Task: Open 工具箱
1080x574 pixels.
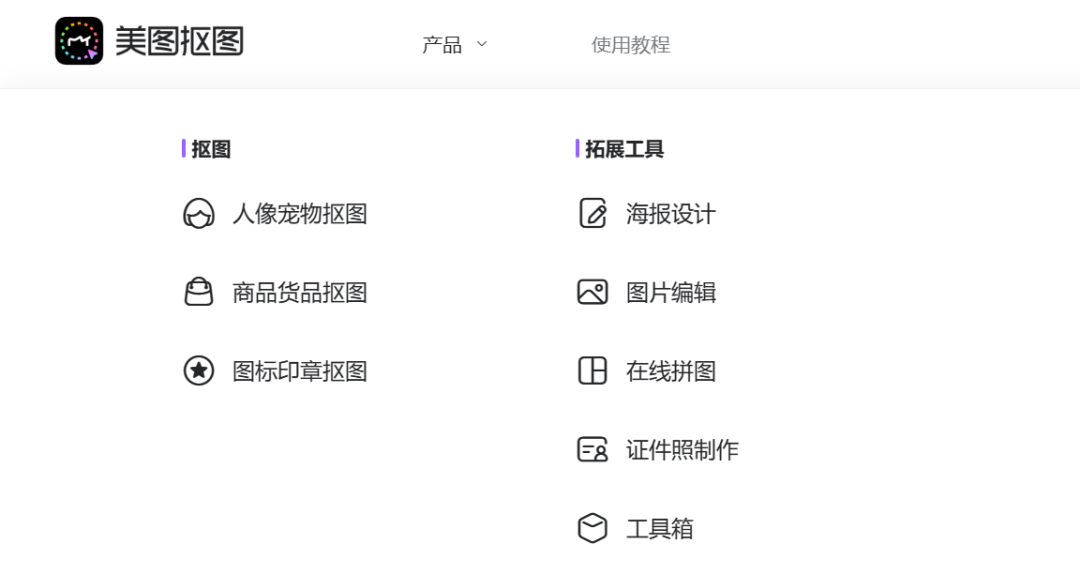Action: (x=659, y=529)
